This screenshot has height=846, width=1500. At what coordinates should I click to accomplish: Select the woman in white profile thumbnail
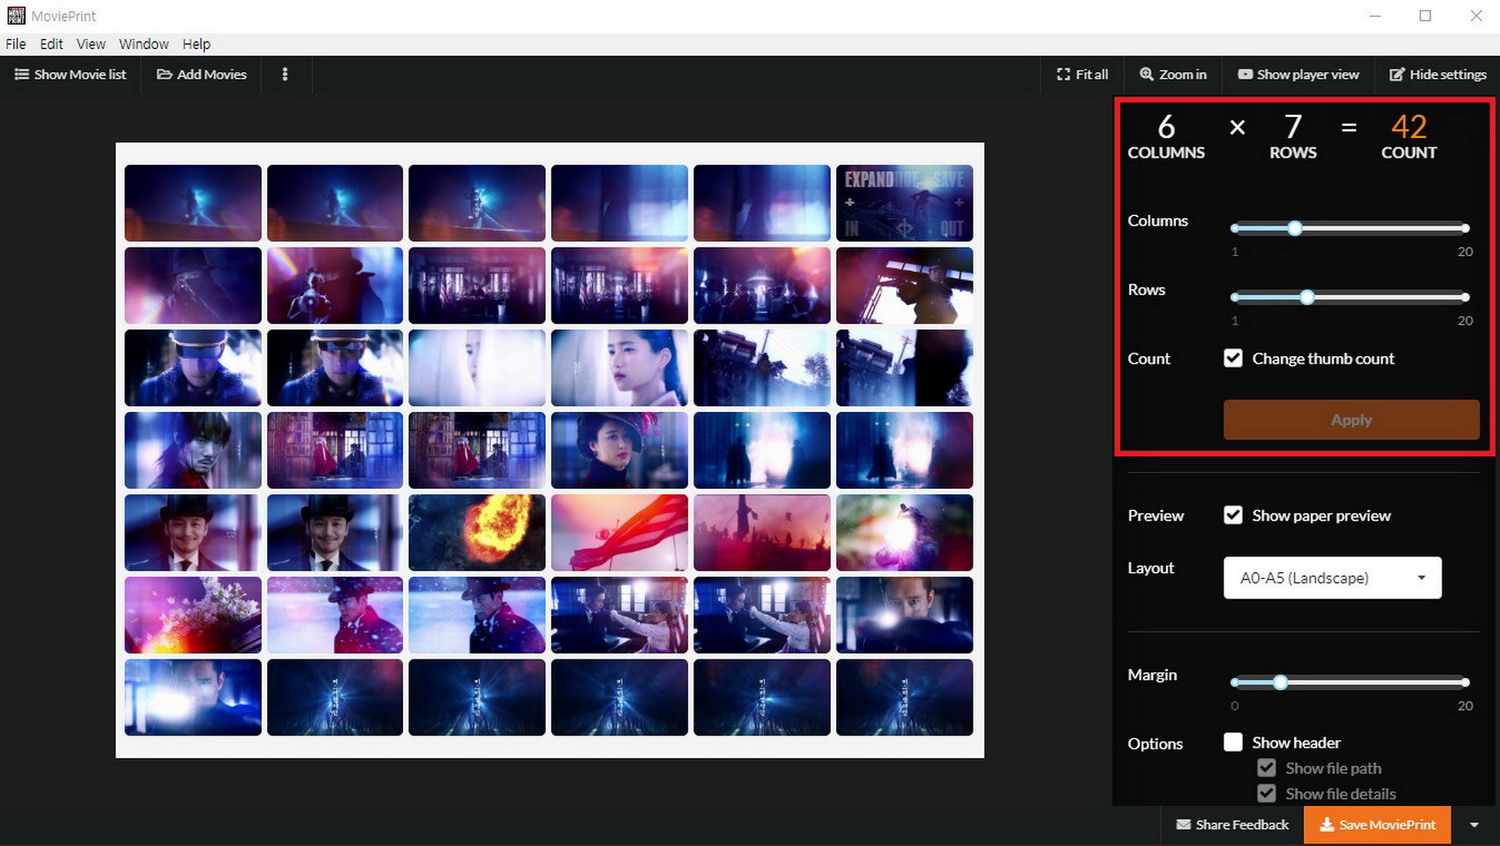(x=619, y=368)
